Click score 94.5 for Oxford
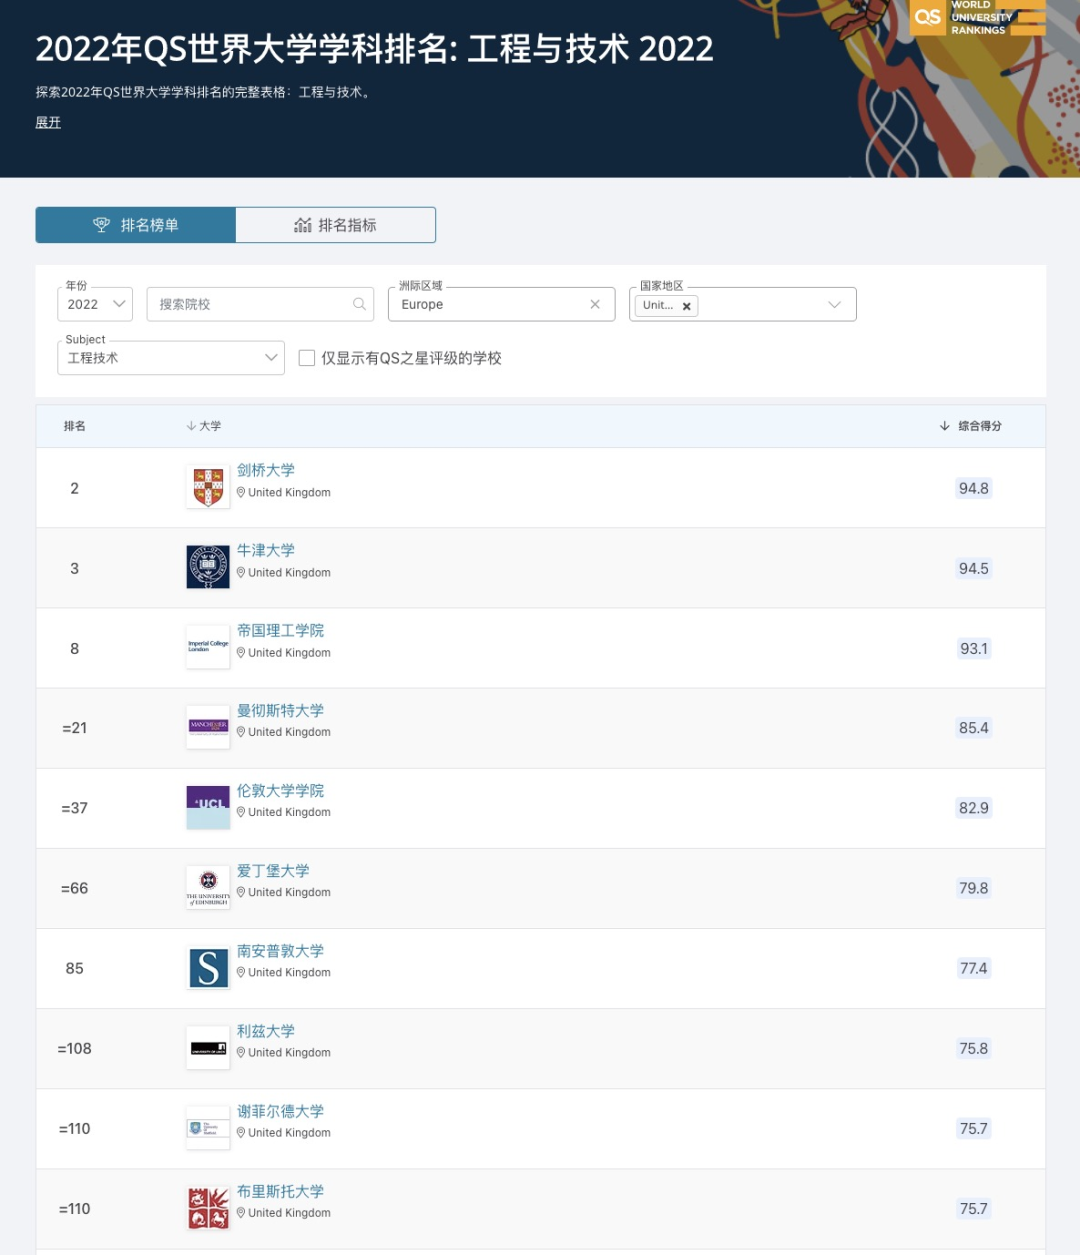 point(973,568)
